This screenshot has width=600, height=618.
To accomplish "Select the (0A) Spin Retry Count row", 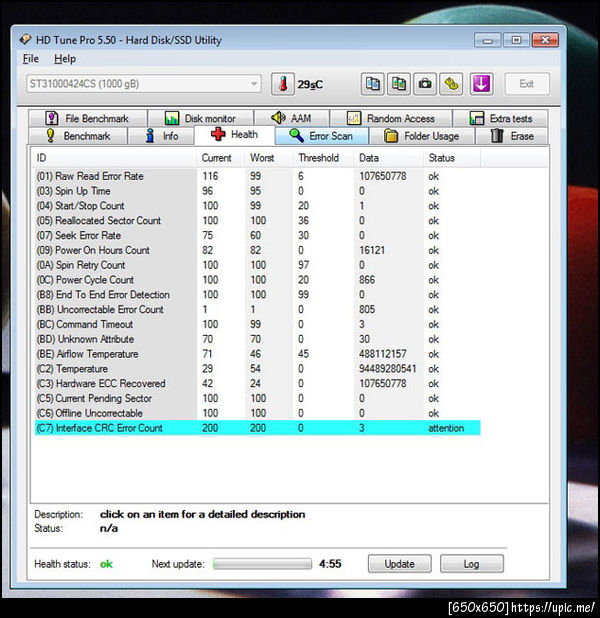I will click(257, 265).
